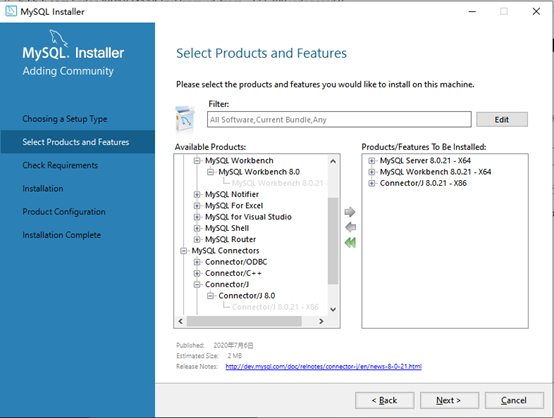Select MySQL Notifier in Available Products

pos(232,194)
